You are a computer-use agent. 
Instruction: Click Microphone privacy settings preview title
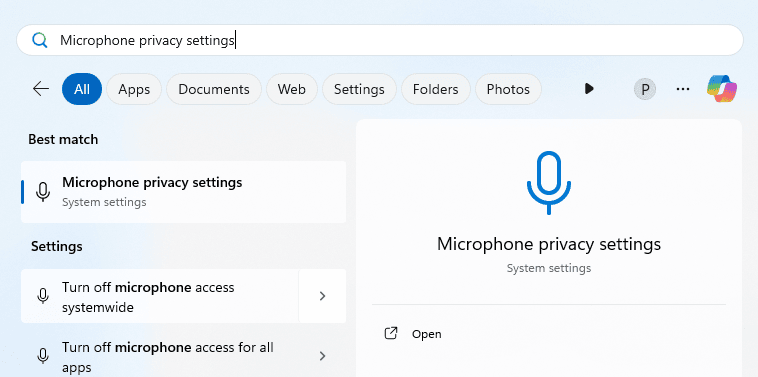click(549, 244)
